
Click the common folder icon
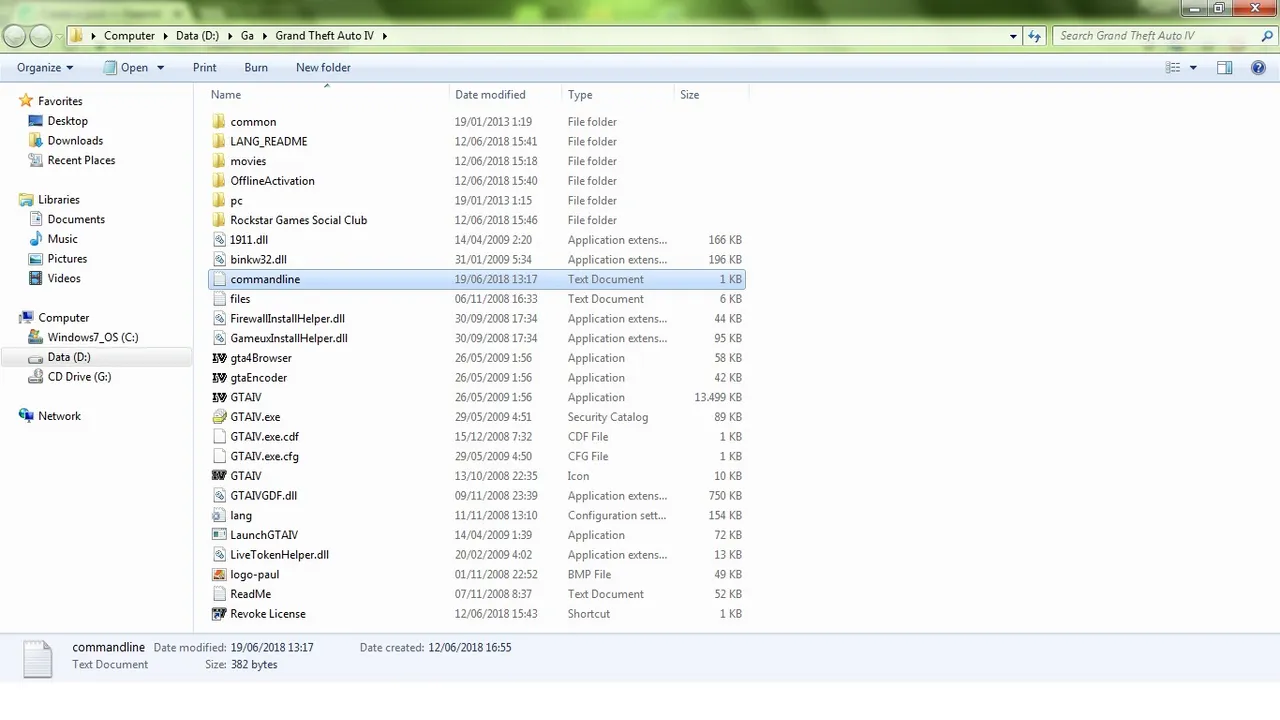(x=220, y=122)
